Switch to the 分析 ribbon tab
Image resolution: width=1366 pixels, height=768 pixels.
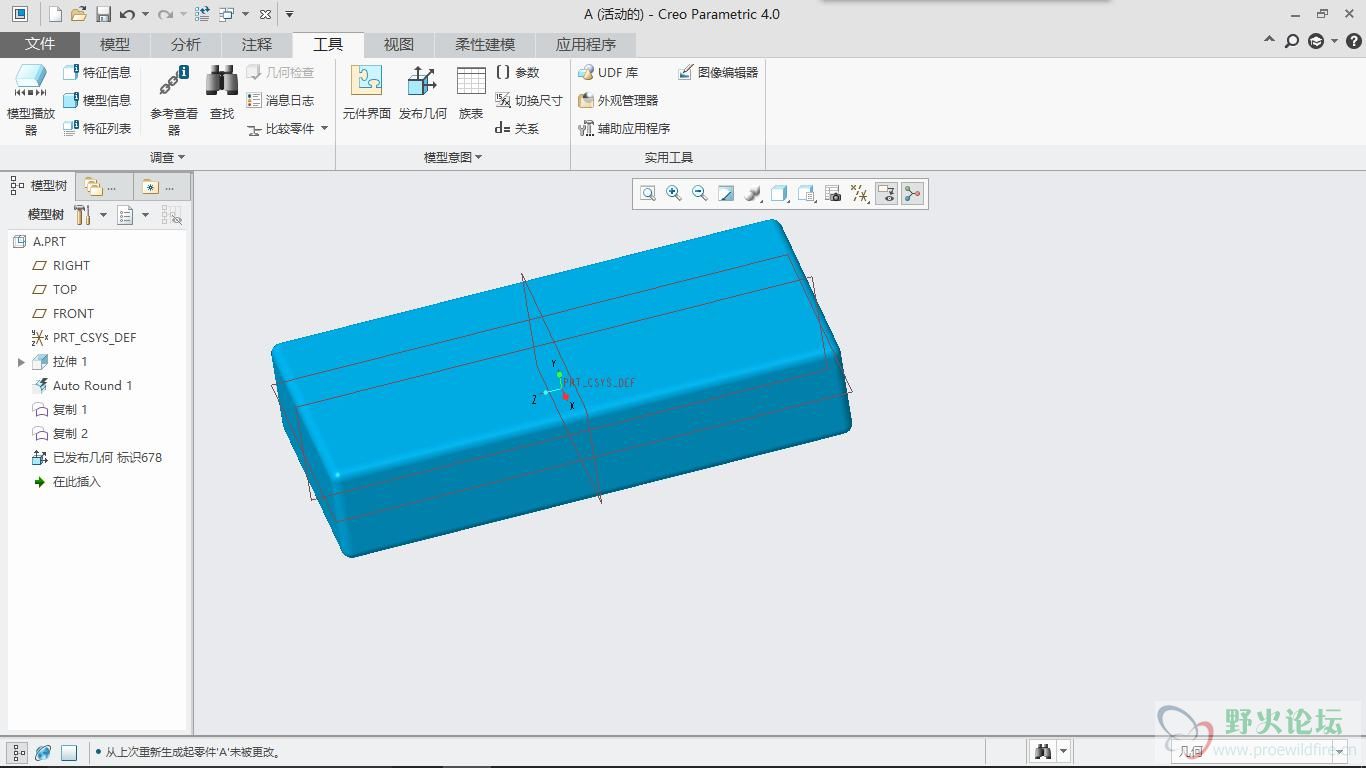coord(186,44)
